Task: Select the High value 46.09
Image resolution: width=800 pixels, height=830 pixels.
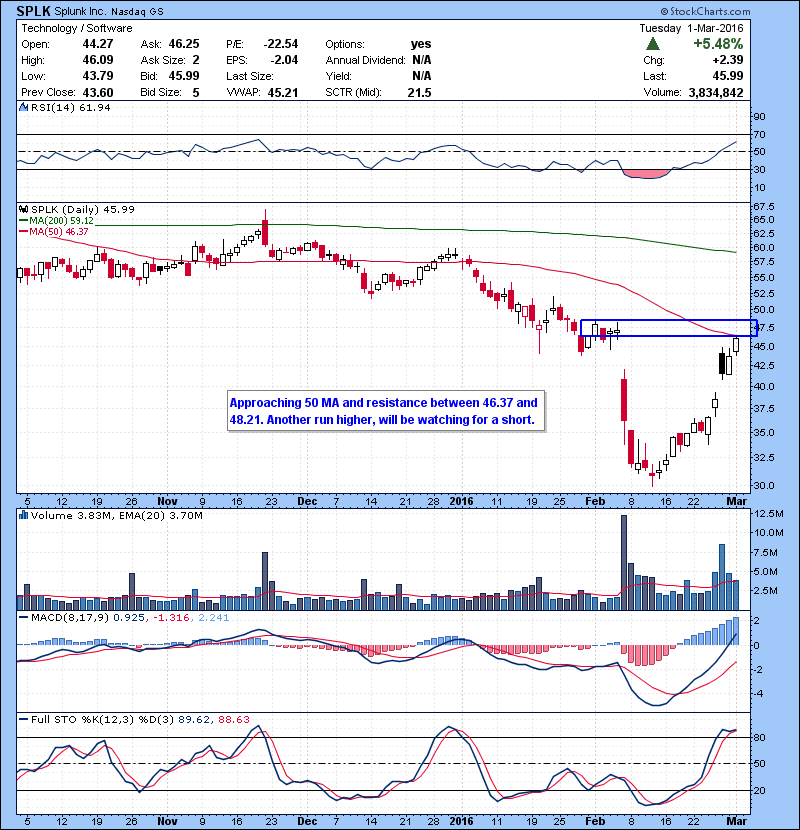Action: pos(98,60)
